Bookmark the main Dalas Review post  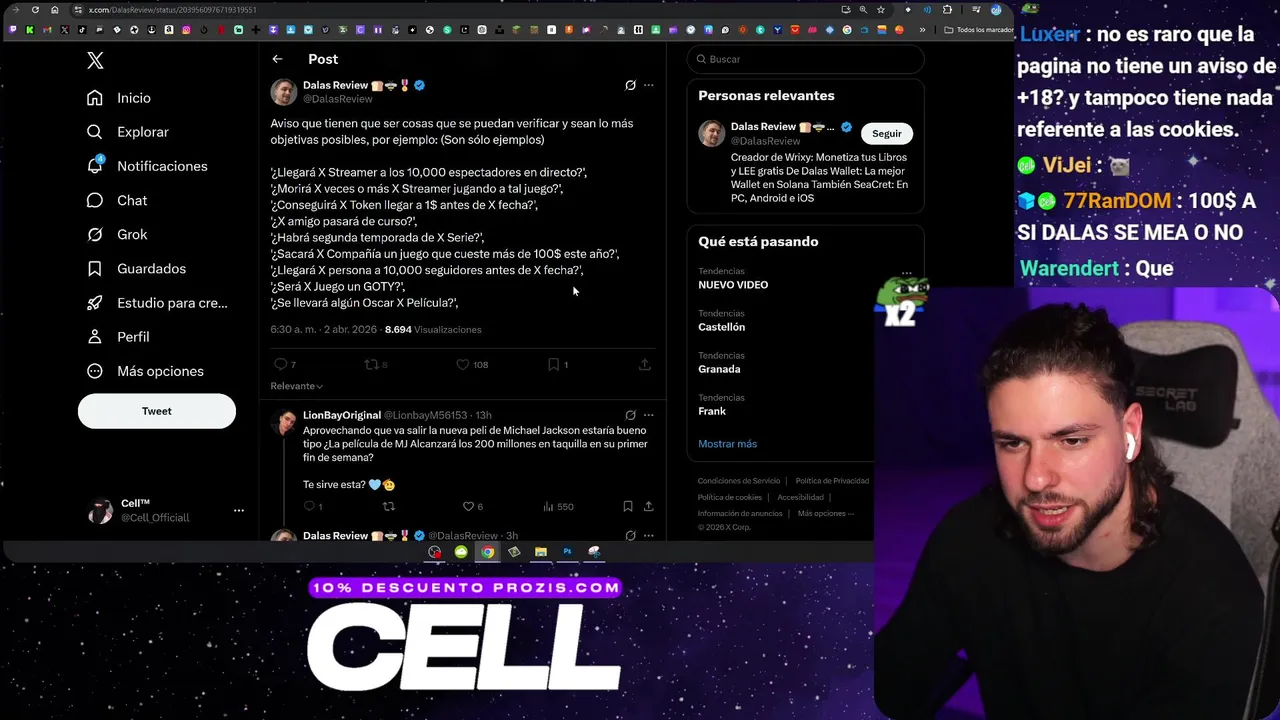tap(557, 364)
